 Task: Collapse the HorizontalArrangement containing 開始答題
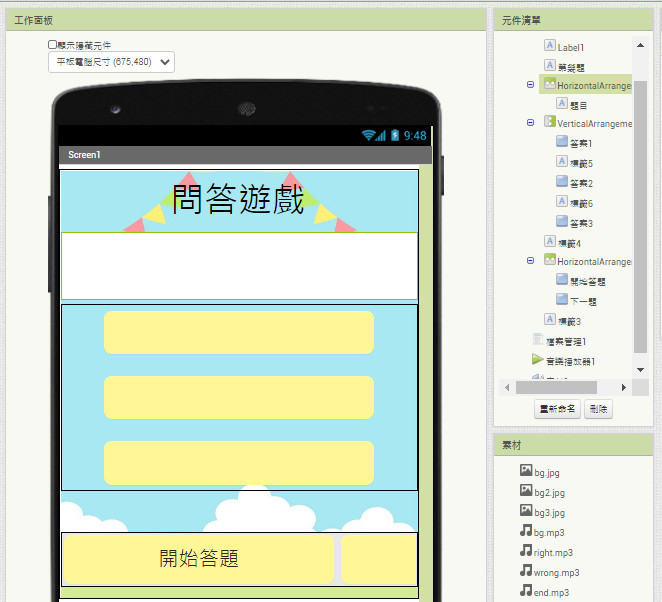(531, 260)
